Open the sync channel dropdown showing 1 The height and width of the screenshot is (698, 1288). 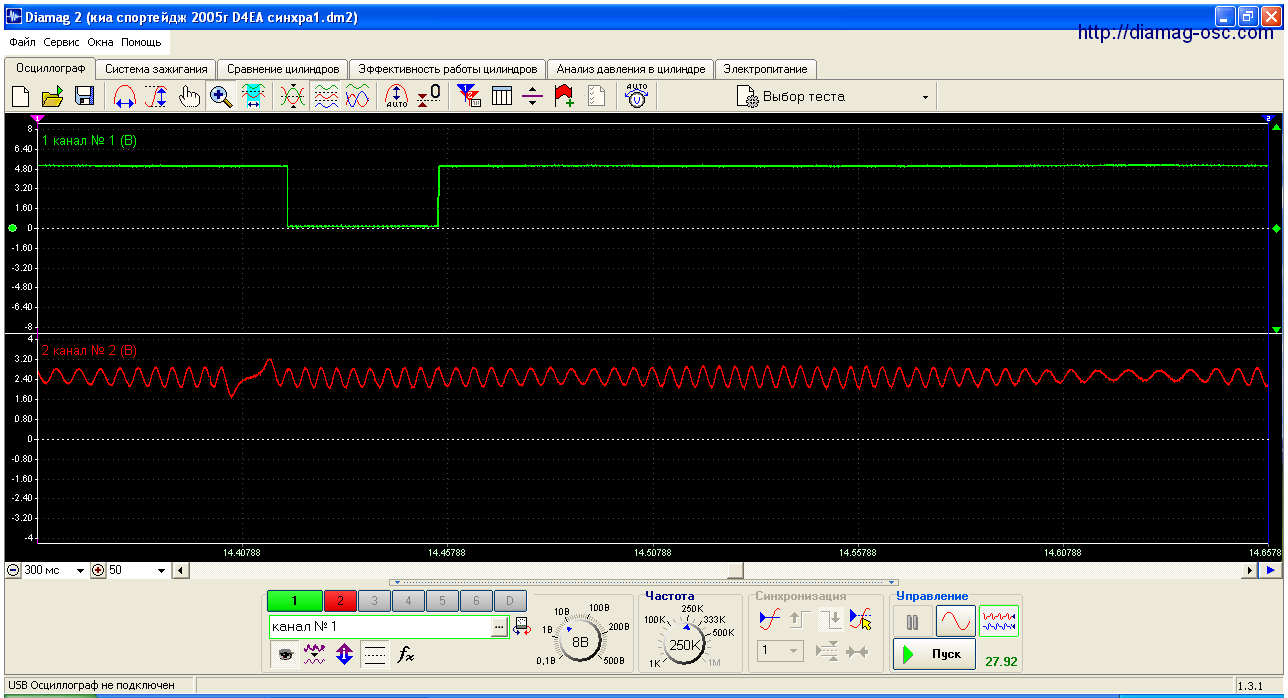781,651
